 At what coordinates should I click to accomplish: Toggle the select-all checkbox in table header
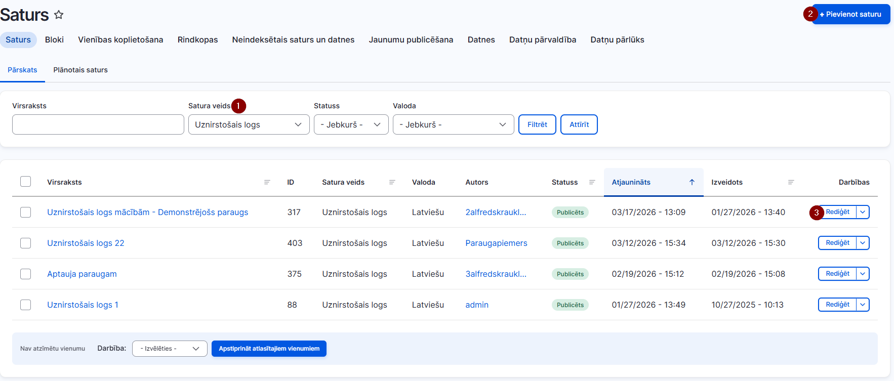tap(26, 181)
